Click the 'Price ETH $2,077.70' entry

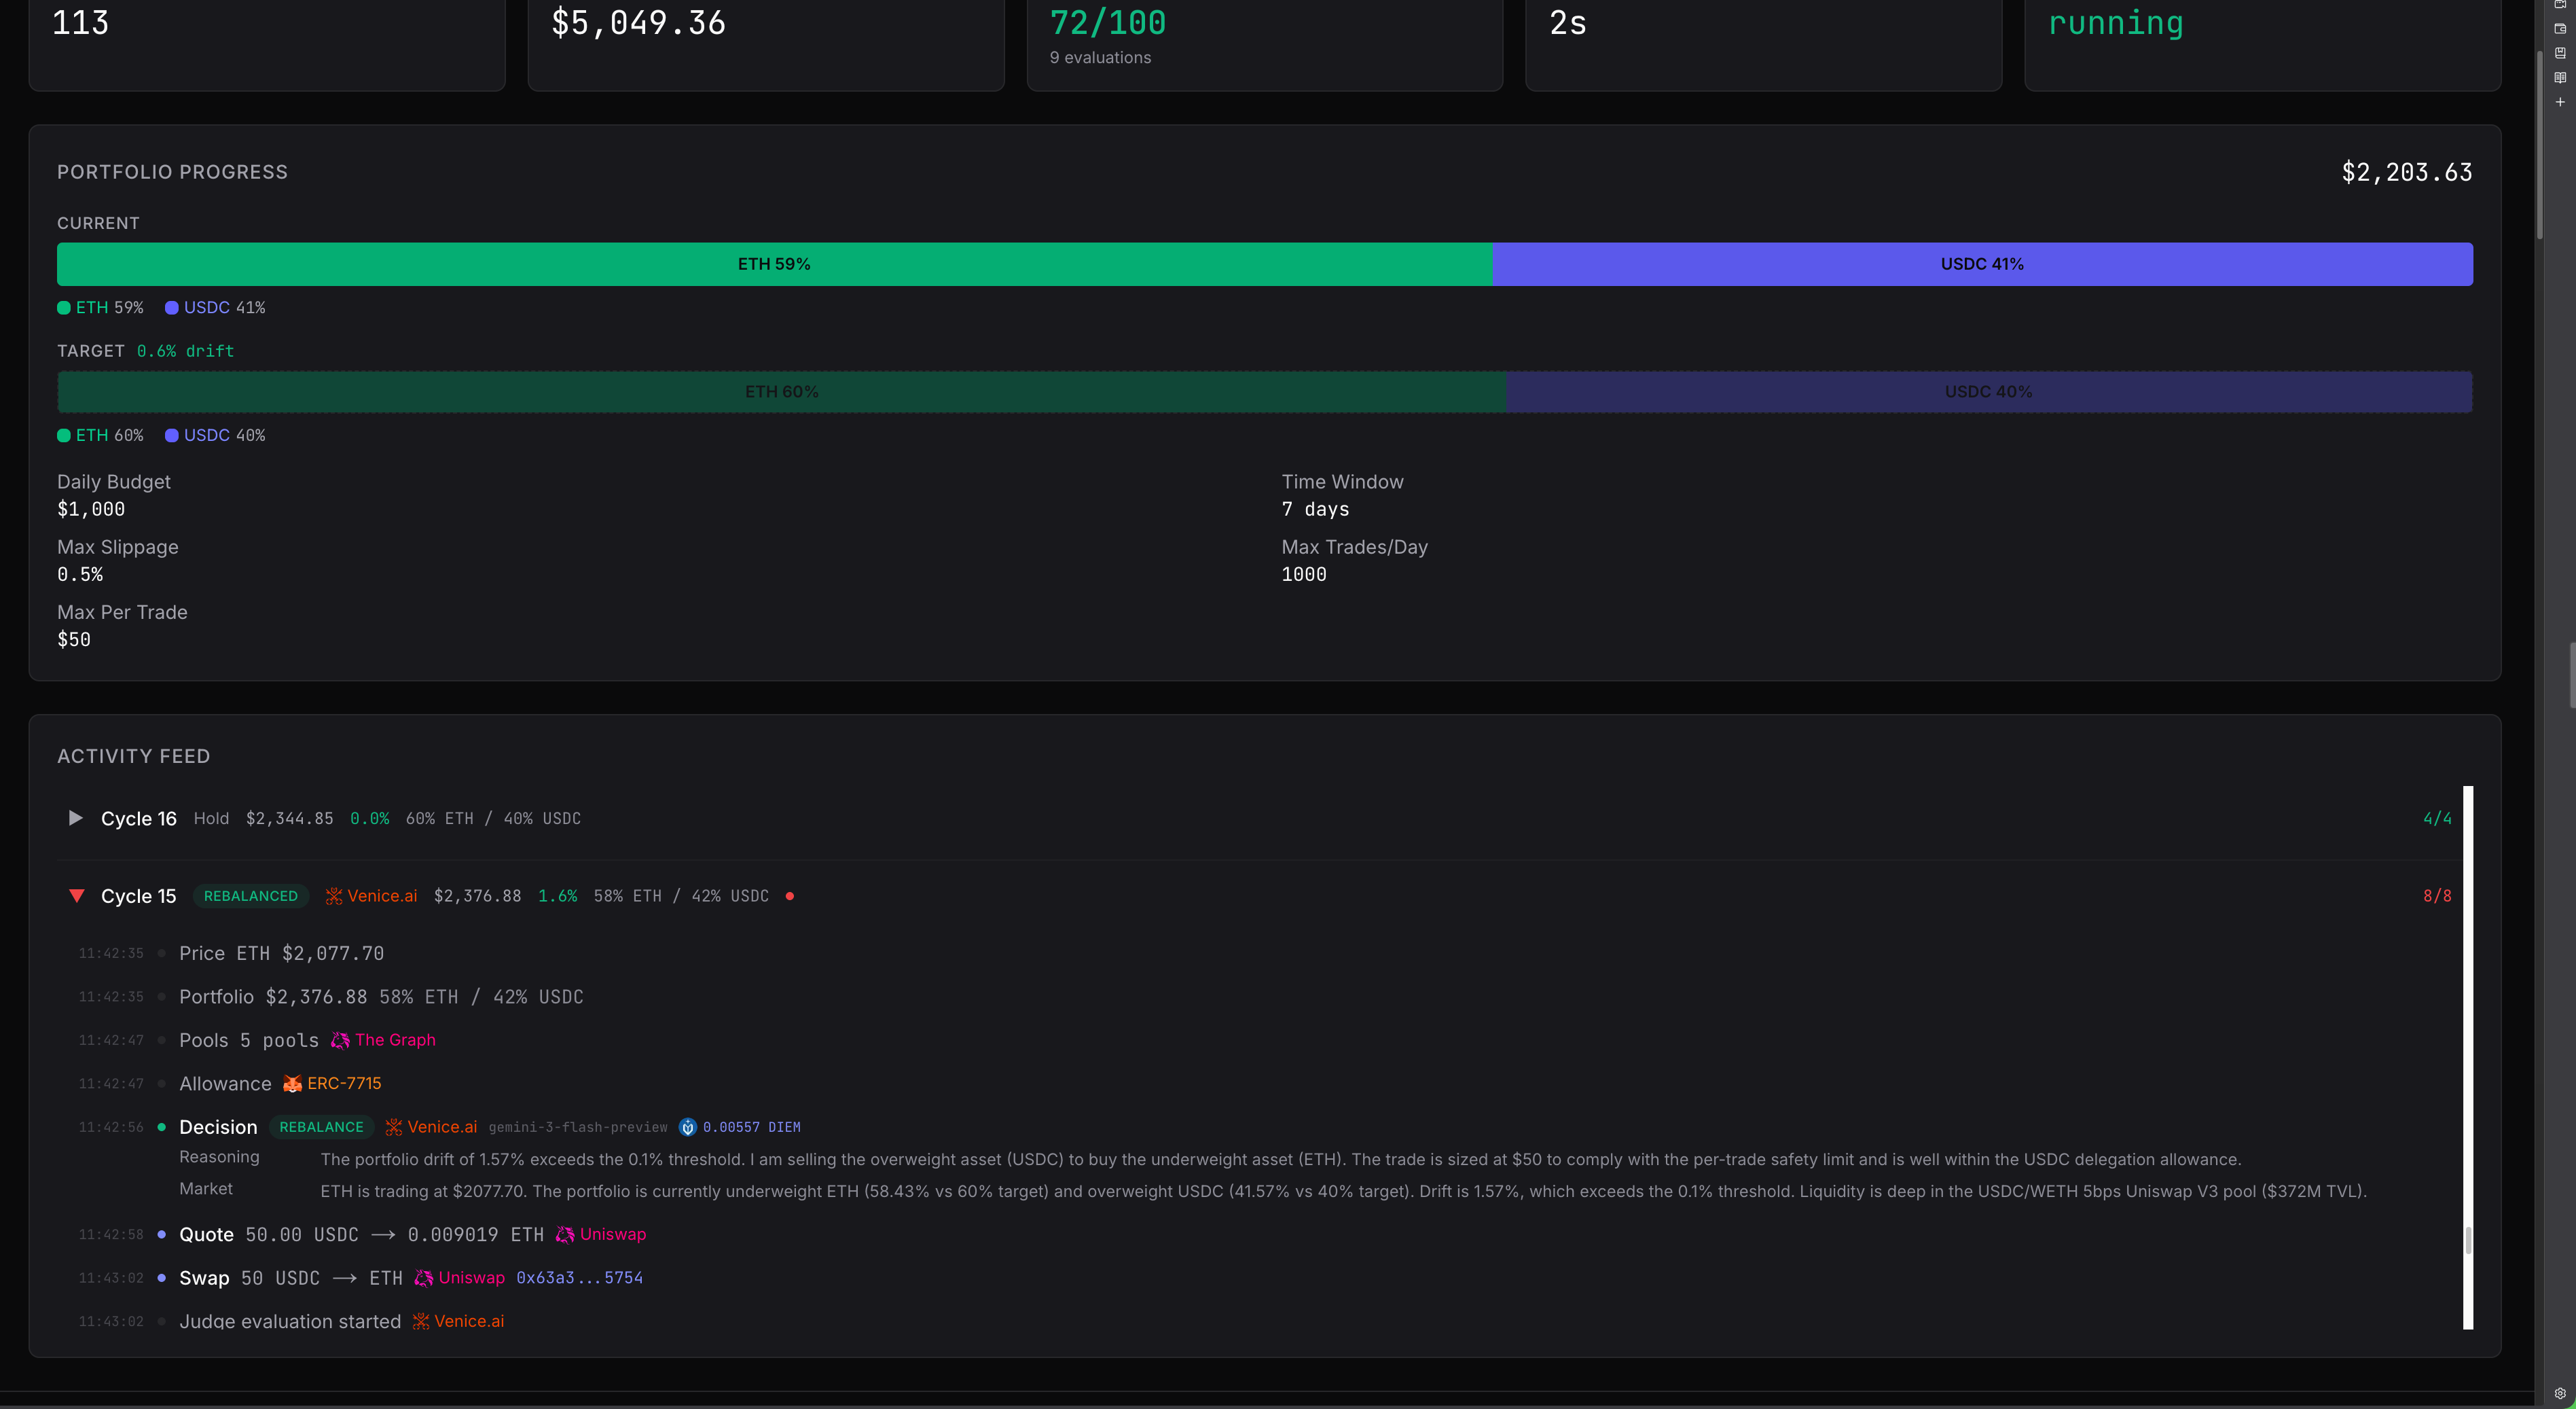click(x=282, y=954)
